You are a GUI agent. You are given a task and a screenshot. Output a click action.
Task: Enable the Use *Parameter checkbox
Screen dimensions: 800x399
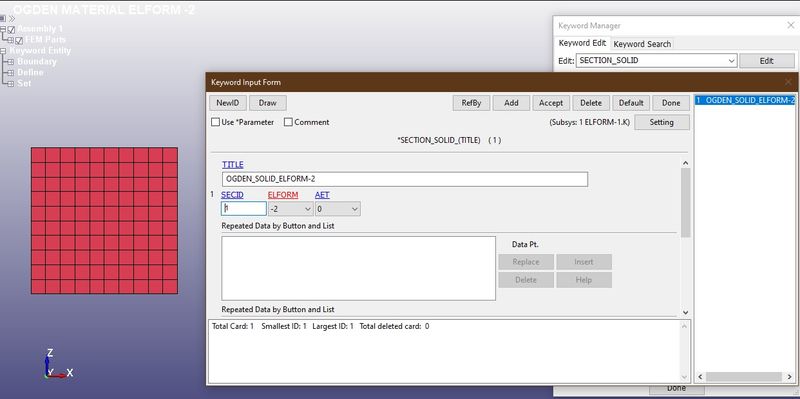coord(215,122)
